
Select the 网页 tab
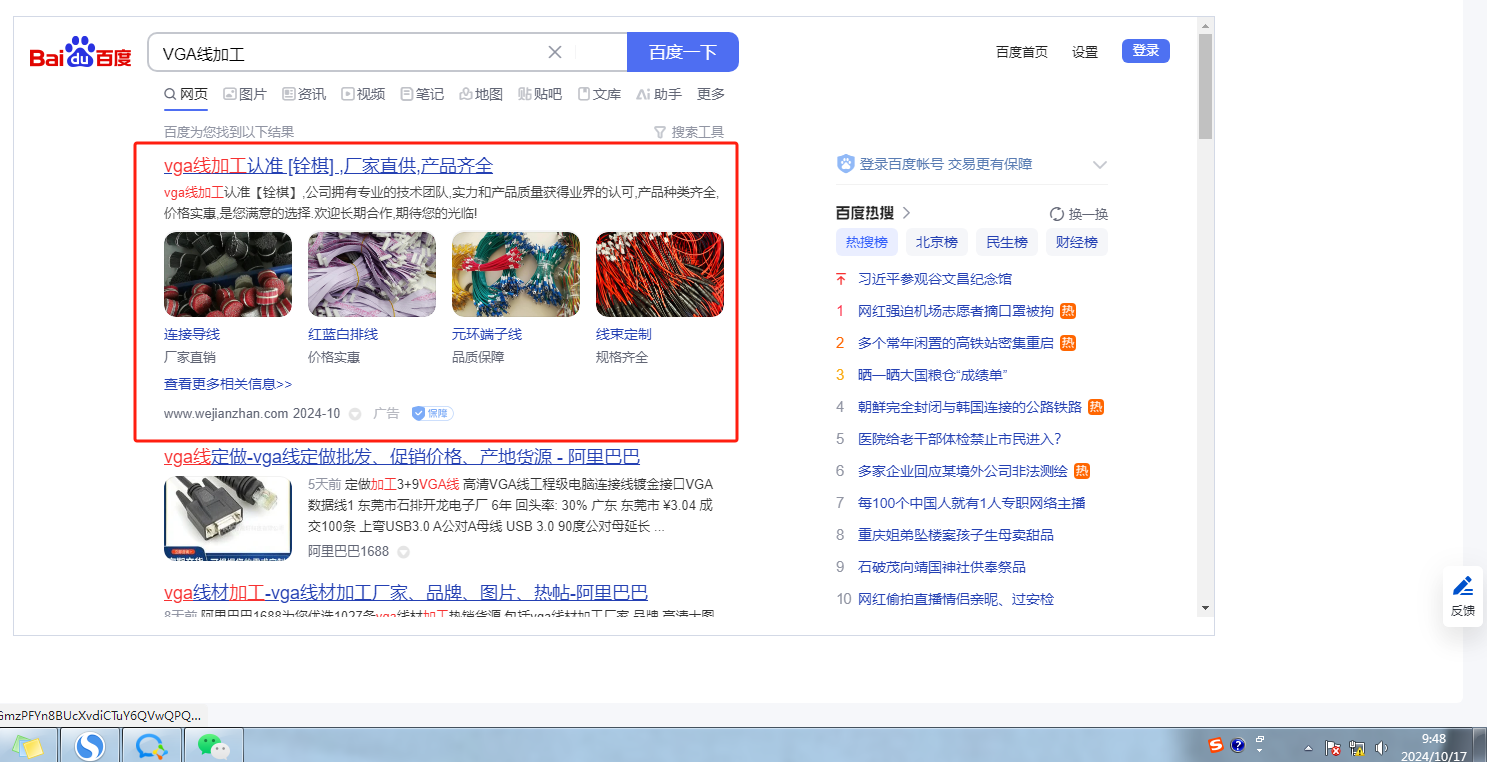(186, 94)
